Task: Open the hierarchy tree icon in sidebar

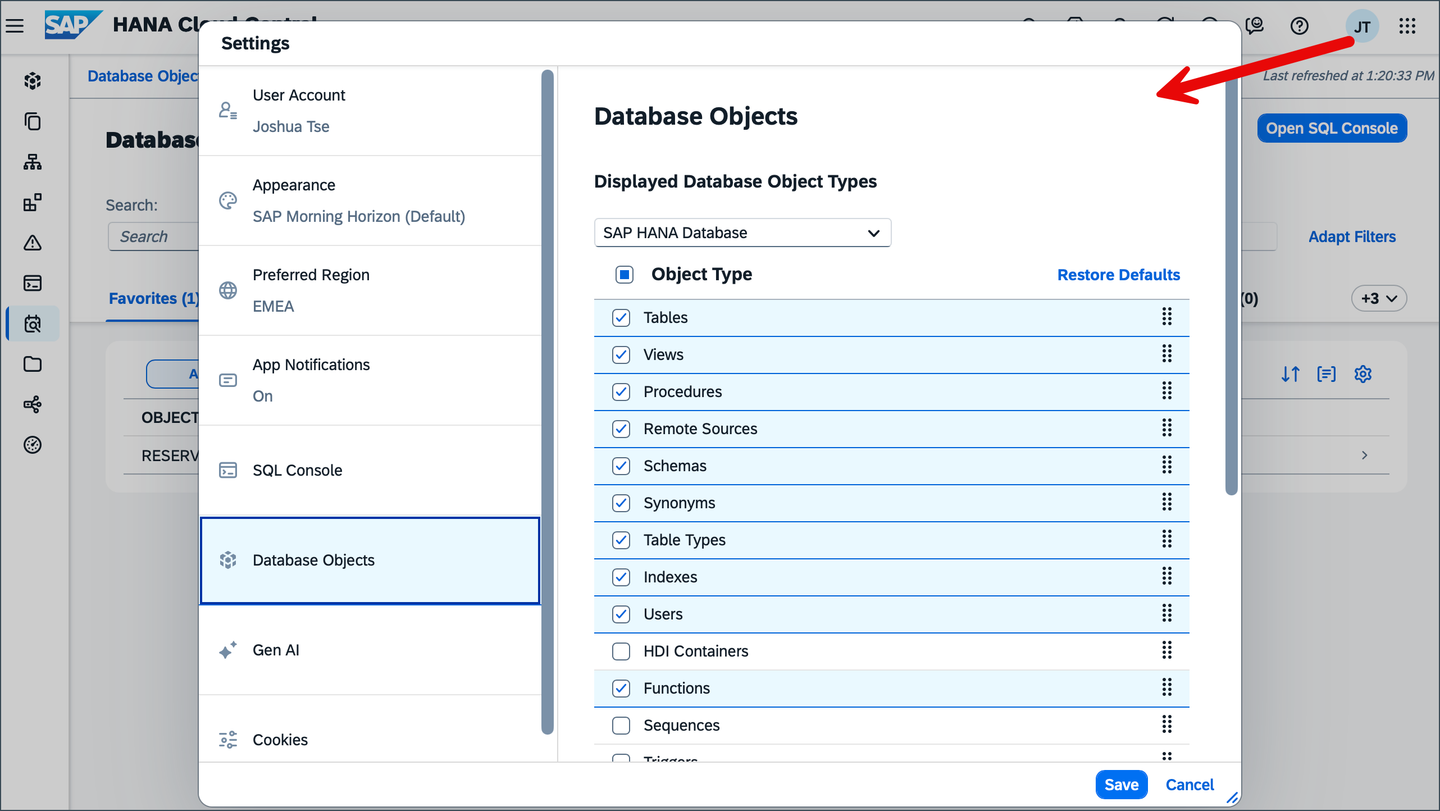Action: (33, 162)
